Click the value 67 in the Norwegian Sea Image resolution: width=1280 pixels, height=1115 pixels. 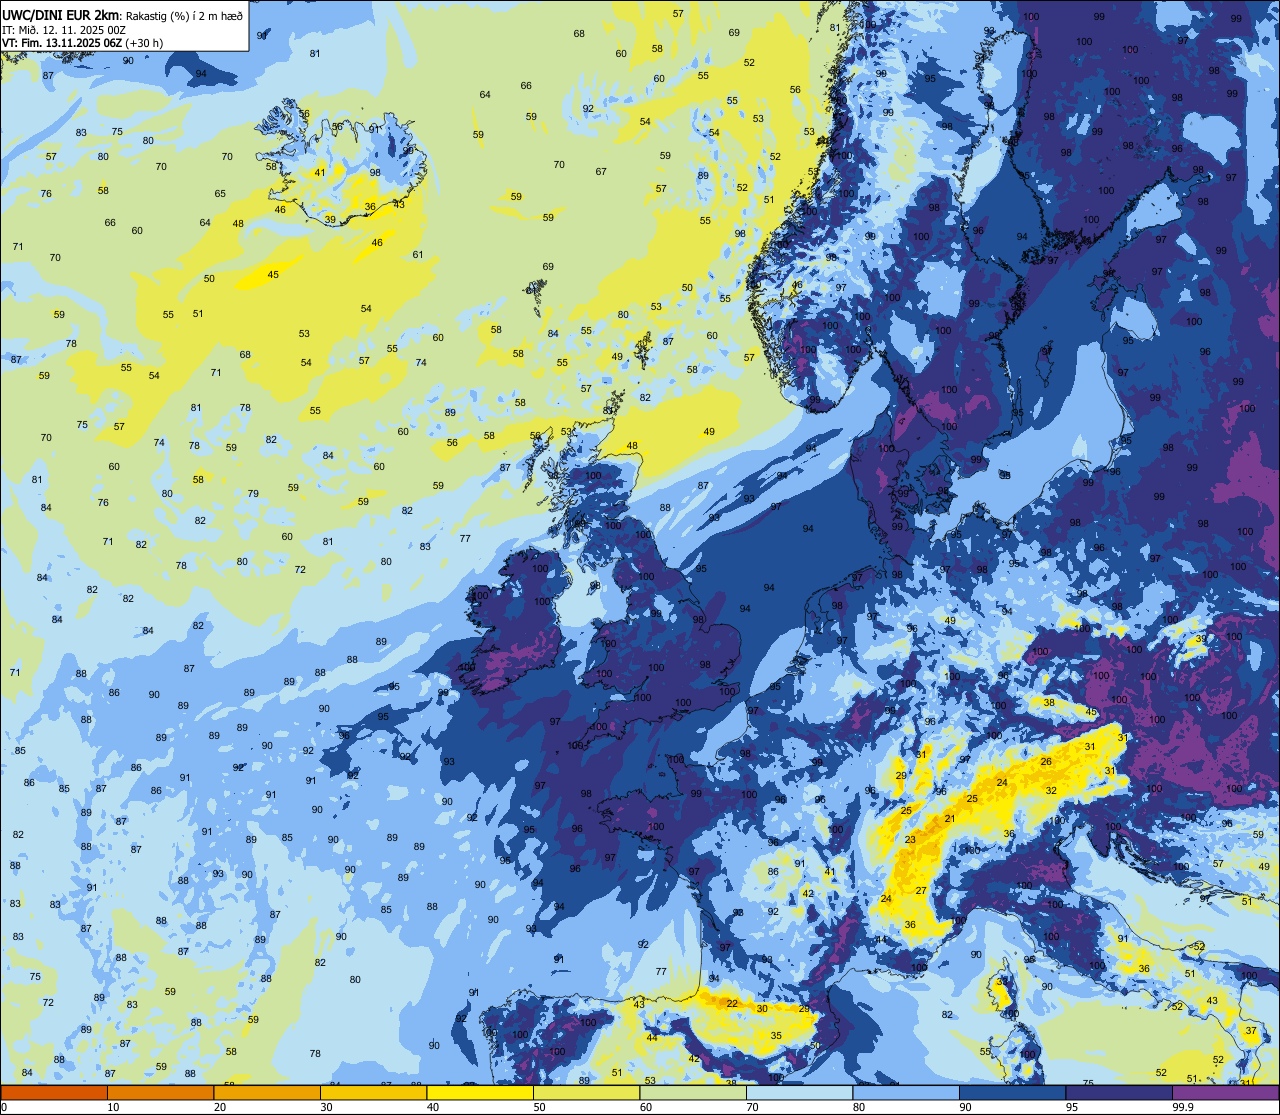click(x=601, y=171)
